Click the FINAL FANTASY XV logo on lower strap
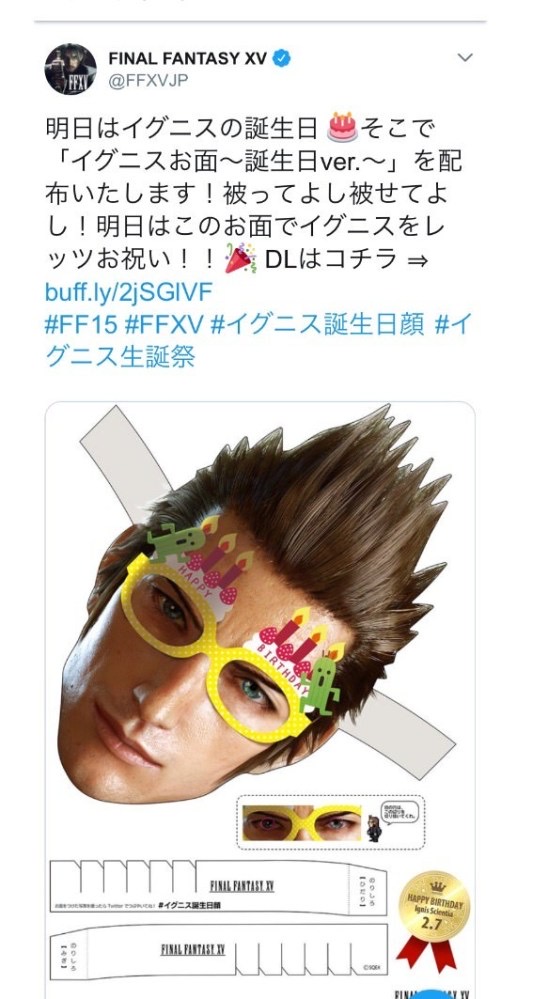 pos(193,949)
